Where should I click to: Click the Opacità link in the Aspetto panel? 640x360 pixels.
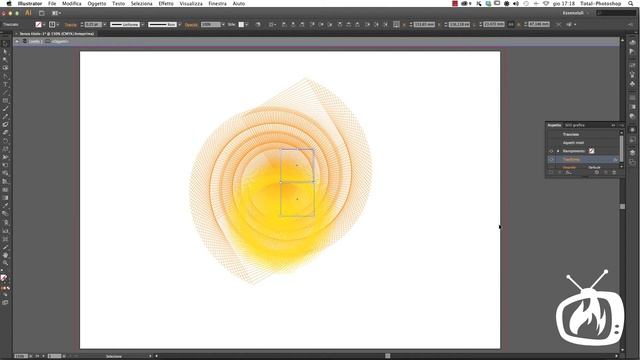[x=569, y=167]
